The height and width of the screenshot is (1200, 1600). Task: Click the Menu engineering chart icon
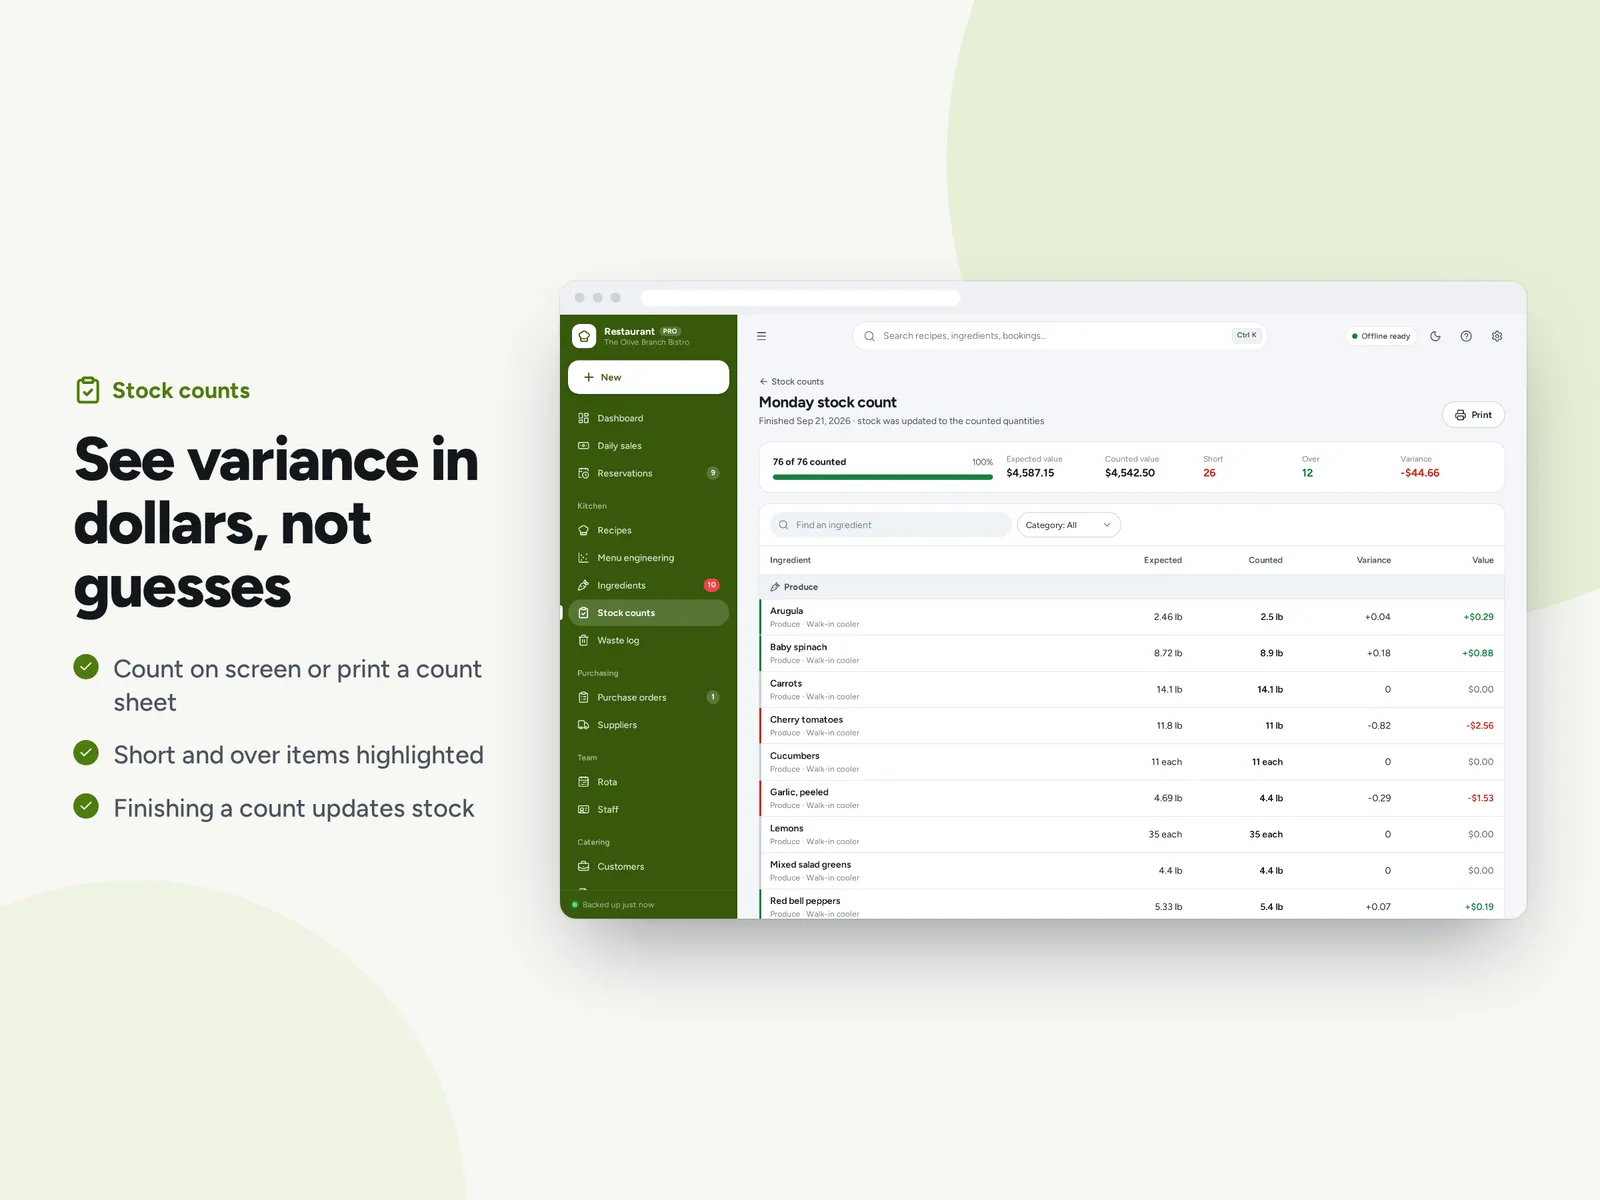[x=583, y=558]
